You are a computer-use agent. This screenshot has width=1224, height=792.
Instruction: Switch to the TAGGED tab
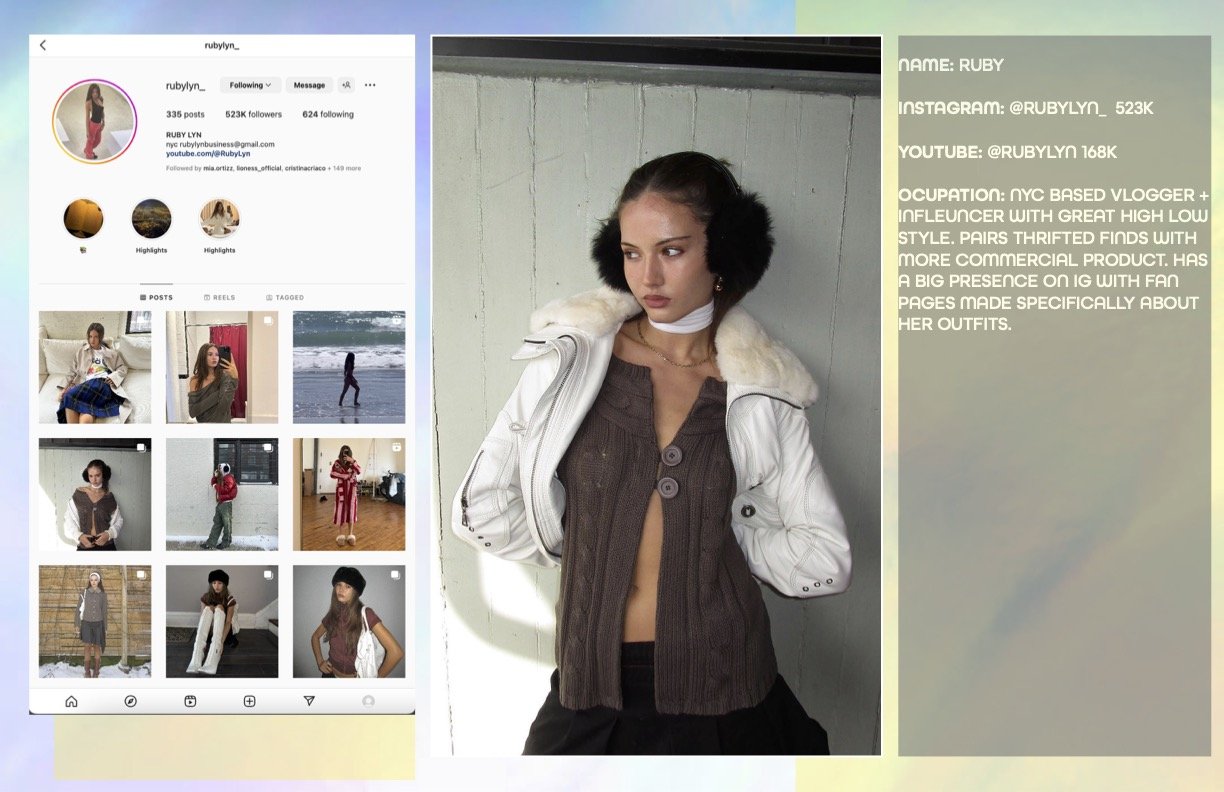pos(285,297)
